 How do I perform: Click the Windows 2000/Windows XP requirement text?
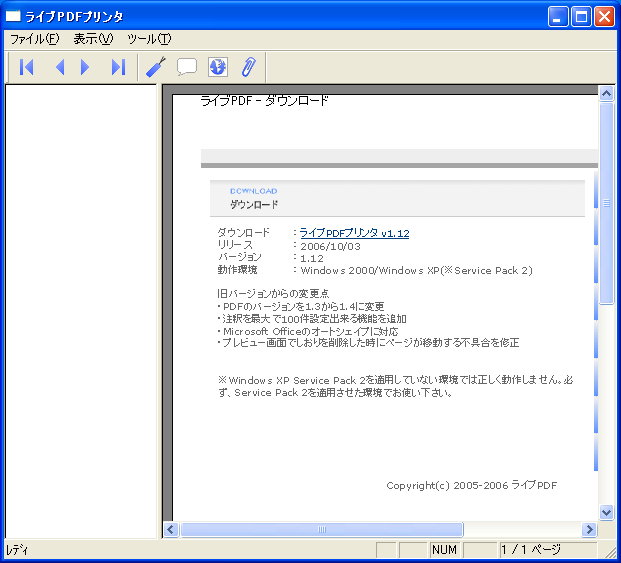click(416, 270)
